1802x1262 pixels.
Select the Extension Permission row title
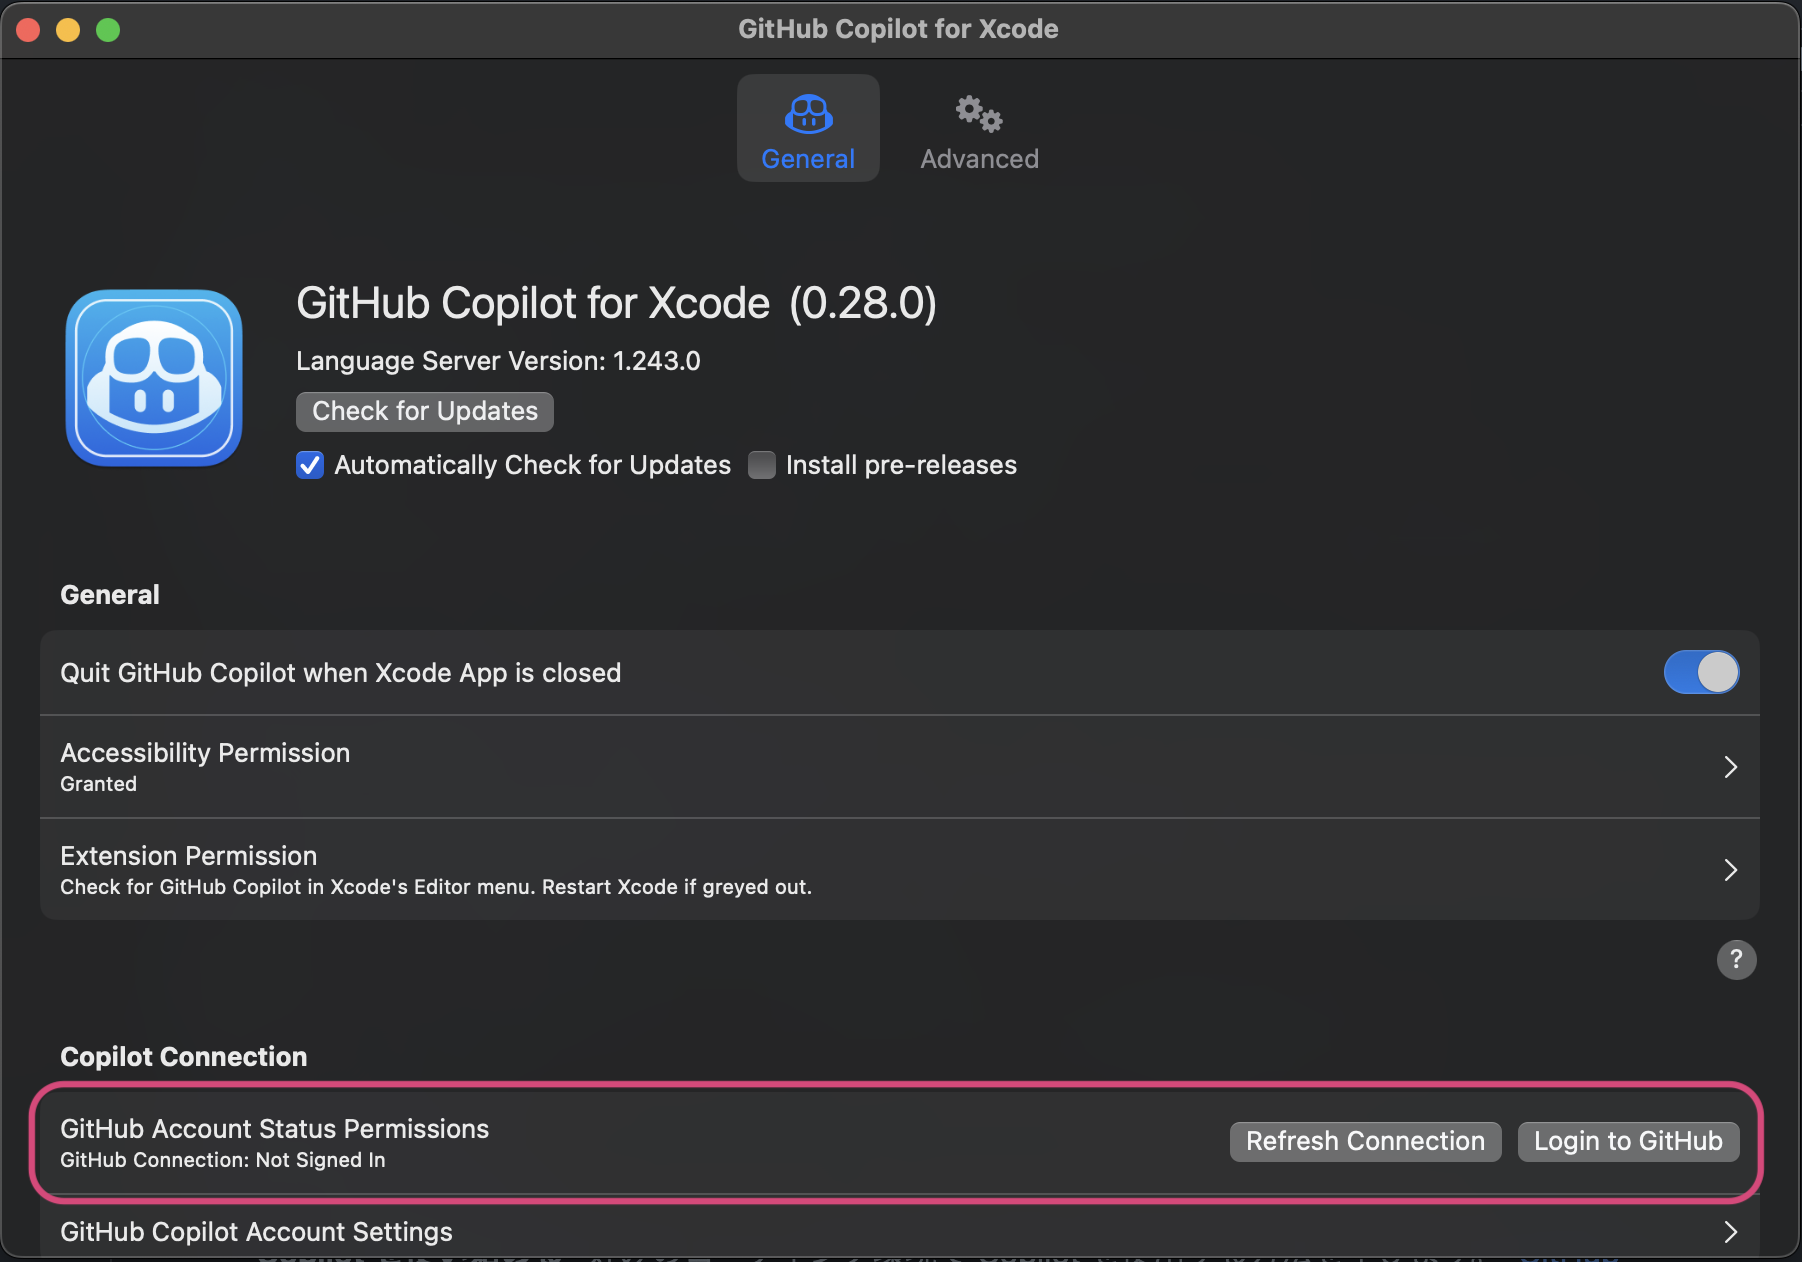pos(189,856)
